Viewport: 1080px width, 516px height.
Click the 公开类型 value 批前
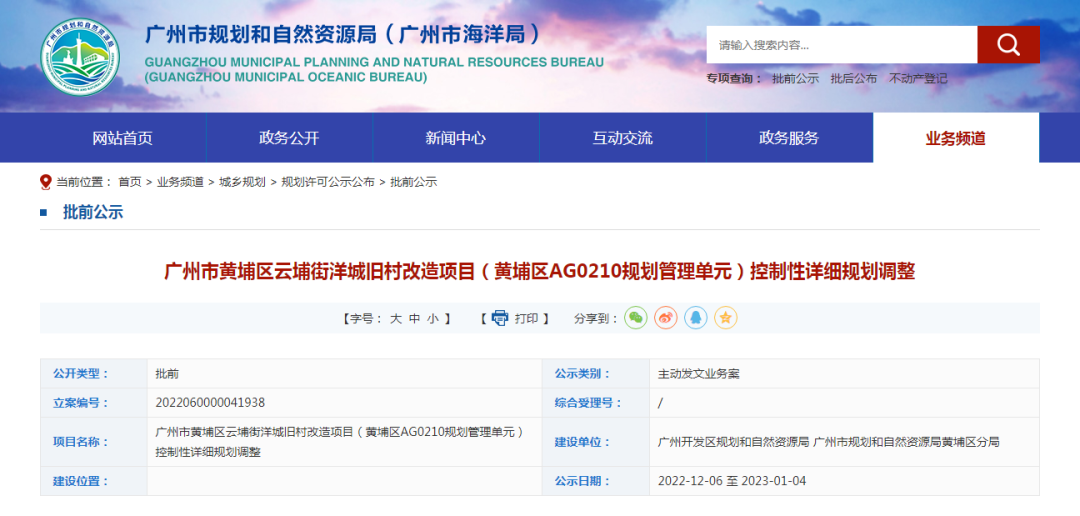167,374
